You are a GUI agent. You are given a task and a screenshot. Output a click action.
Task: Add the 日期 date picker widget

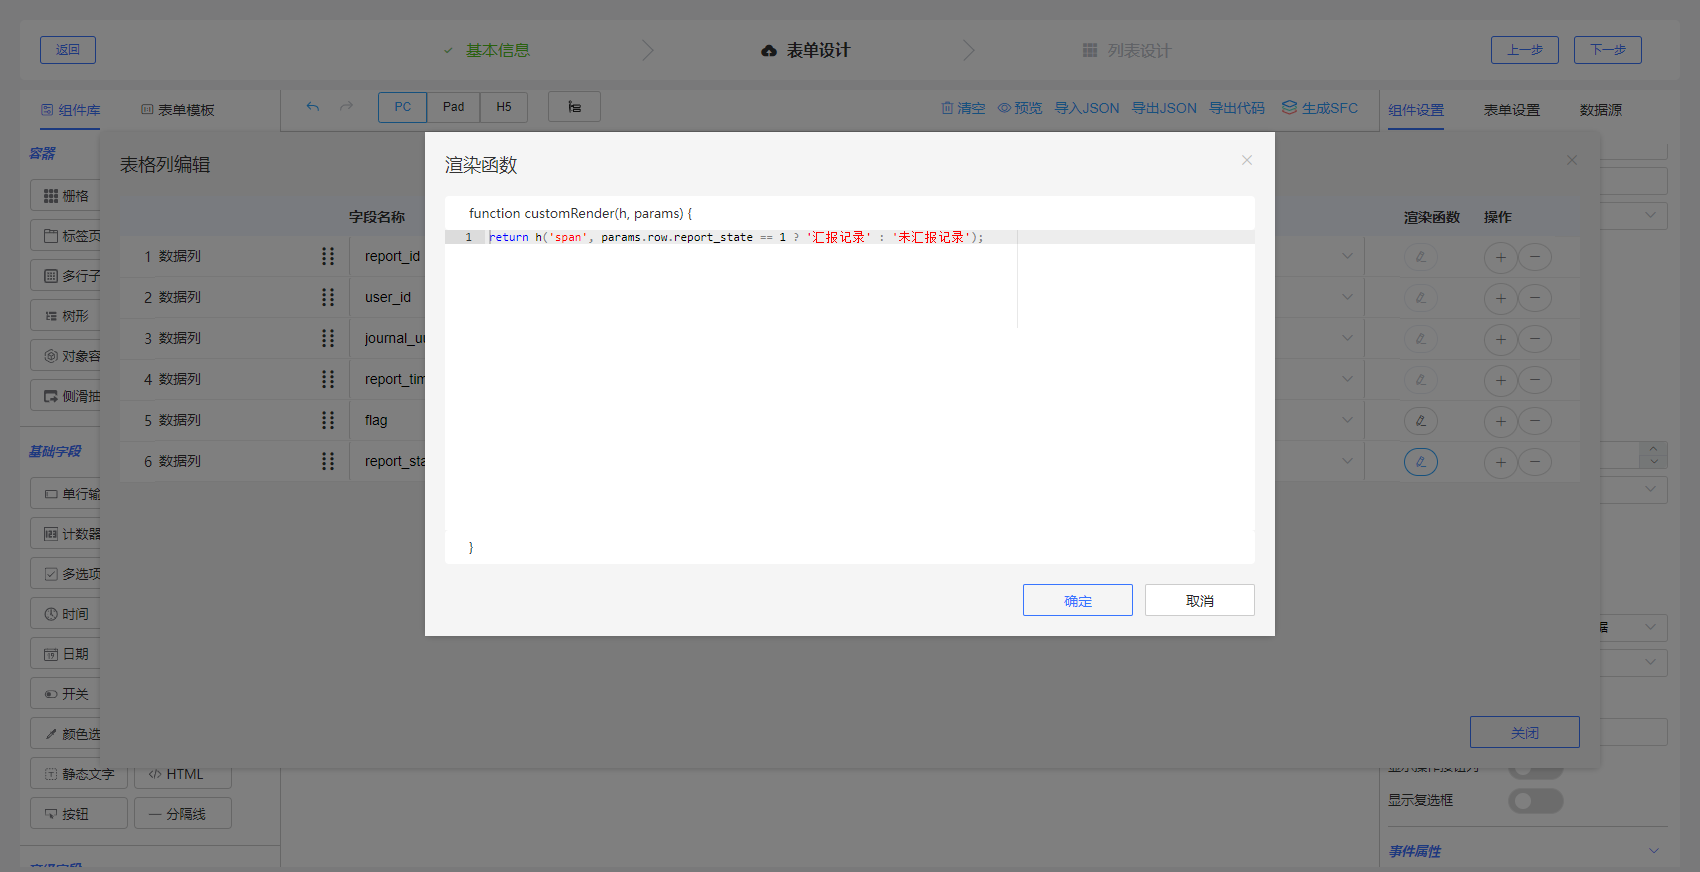[66, 654]
